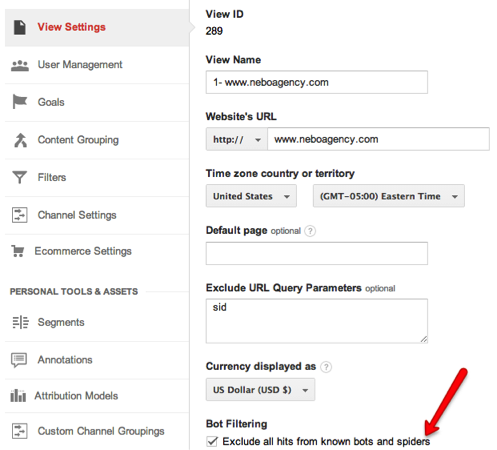Uncheck Exclude all hits from known bots

click(x=212, y=441)
